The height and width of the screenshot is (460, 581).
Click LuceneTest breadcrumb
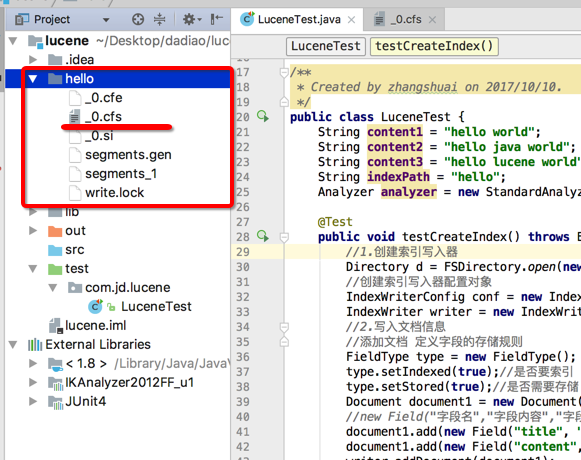point(326,46)
